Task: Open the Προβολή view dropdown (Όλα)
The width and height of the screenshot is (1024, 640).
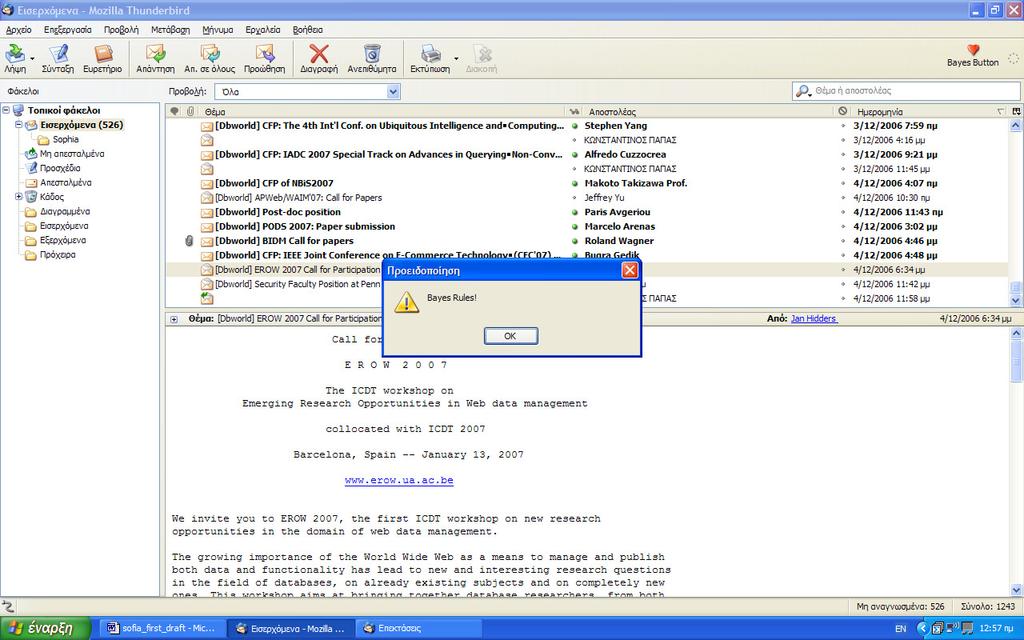Action: [308, 92]
